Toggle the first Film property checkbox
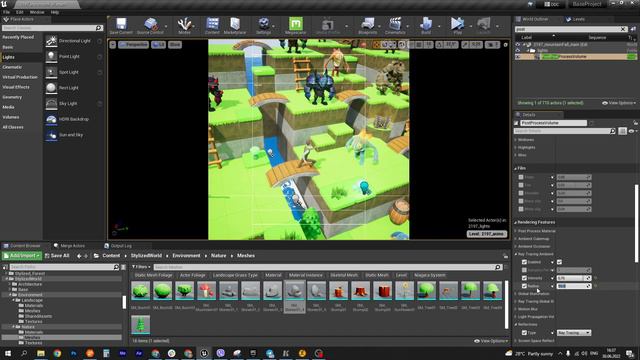 coord(521,177)
